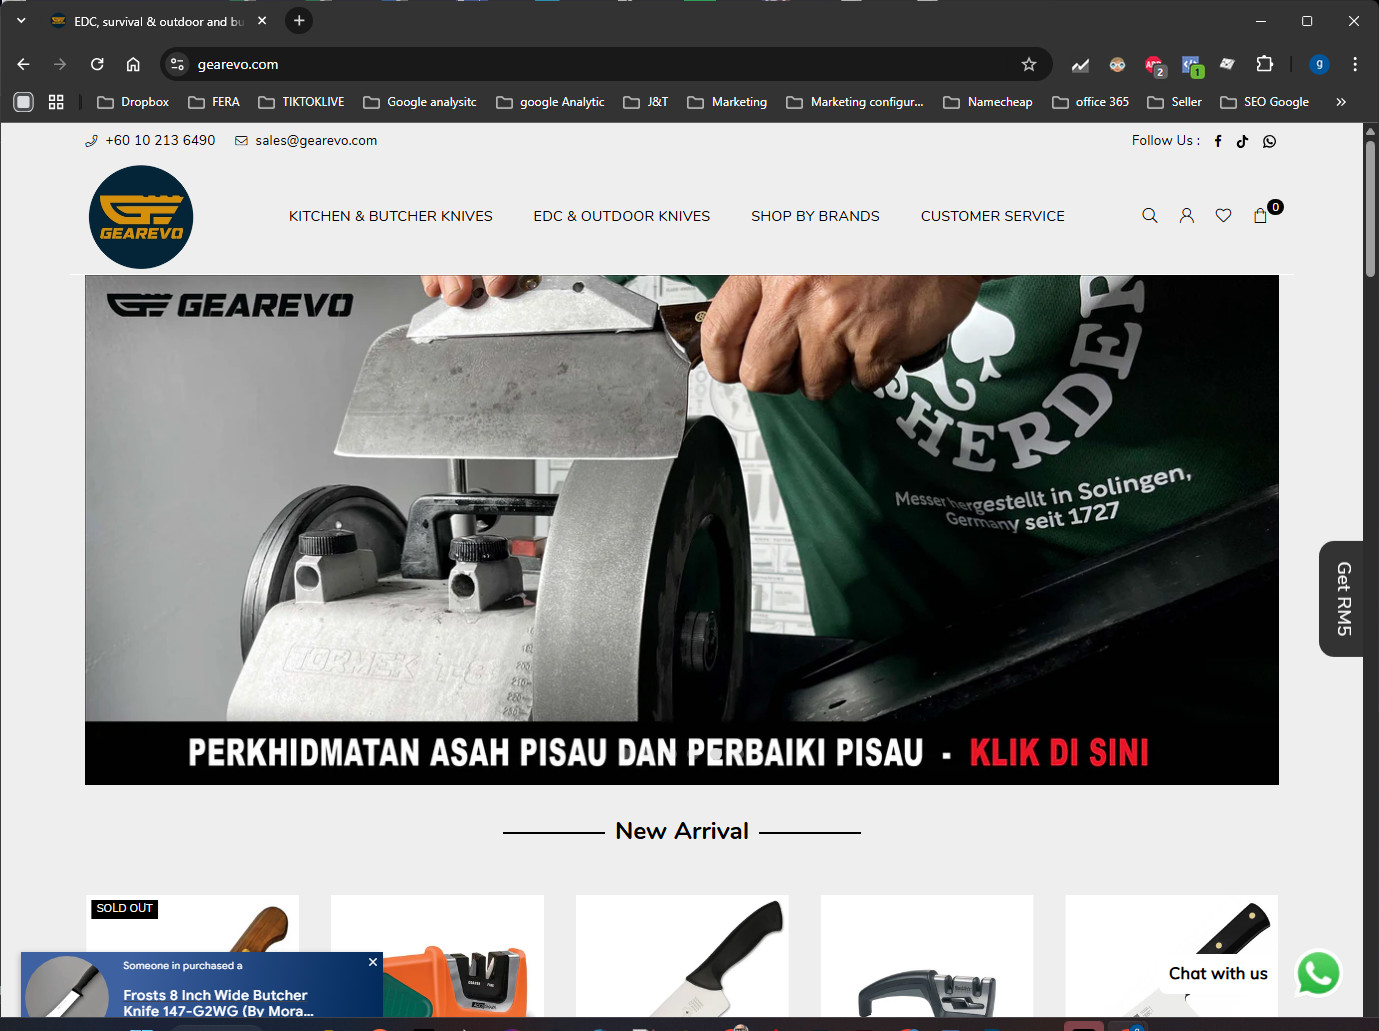Click the gearevo.com address bar
This screenshot has height=1031, width=1379.
coord(600,64)
